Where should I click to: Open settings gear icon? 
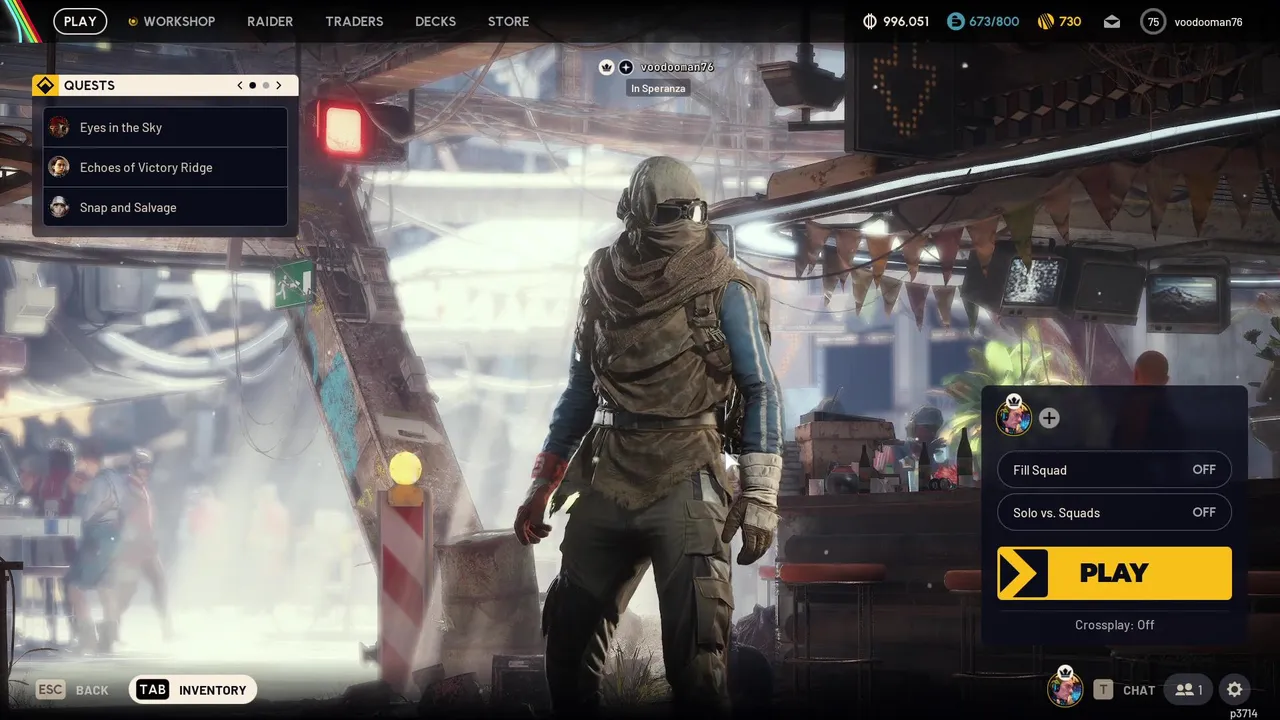1235,689
